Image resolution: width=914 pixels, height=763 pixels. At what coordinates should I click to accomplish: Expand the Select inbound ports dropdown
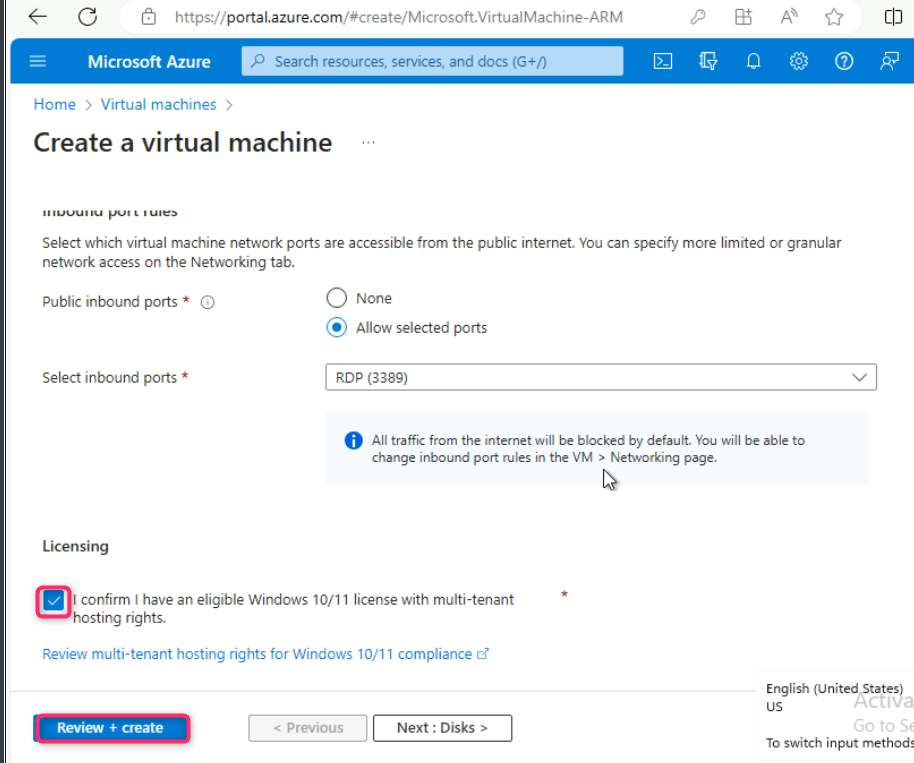point(600,377)
